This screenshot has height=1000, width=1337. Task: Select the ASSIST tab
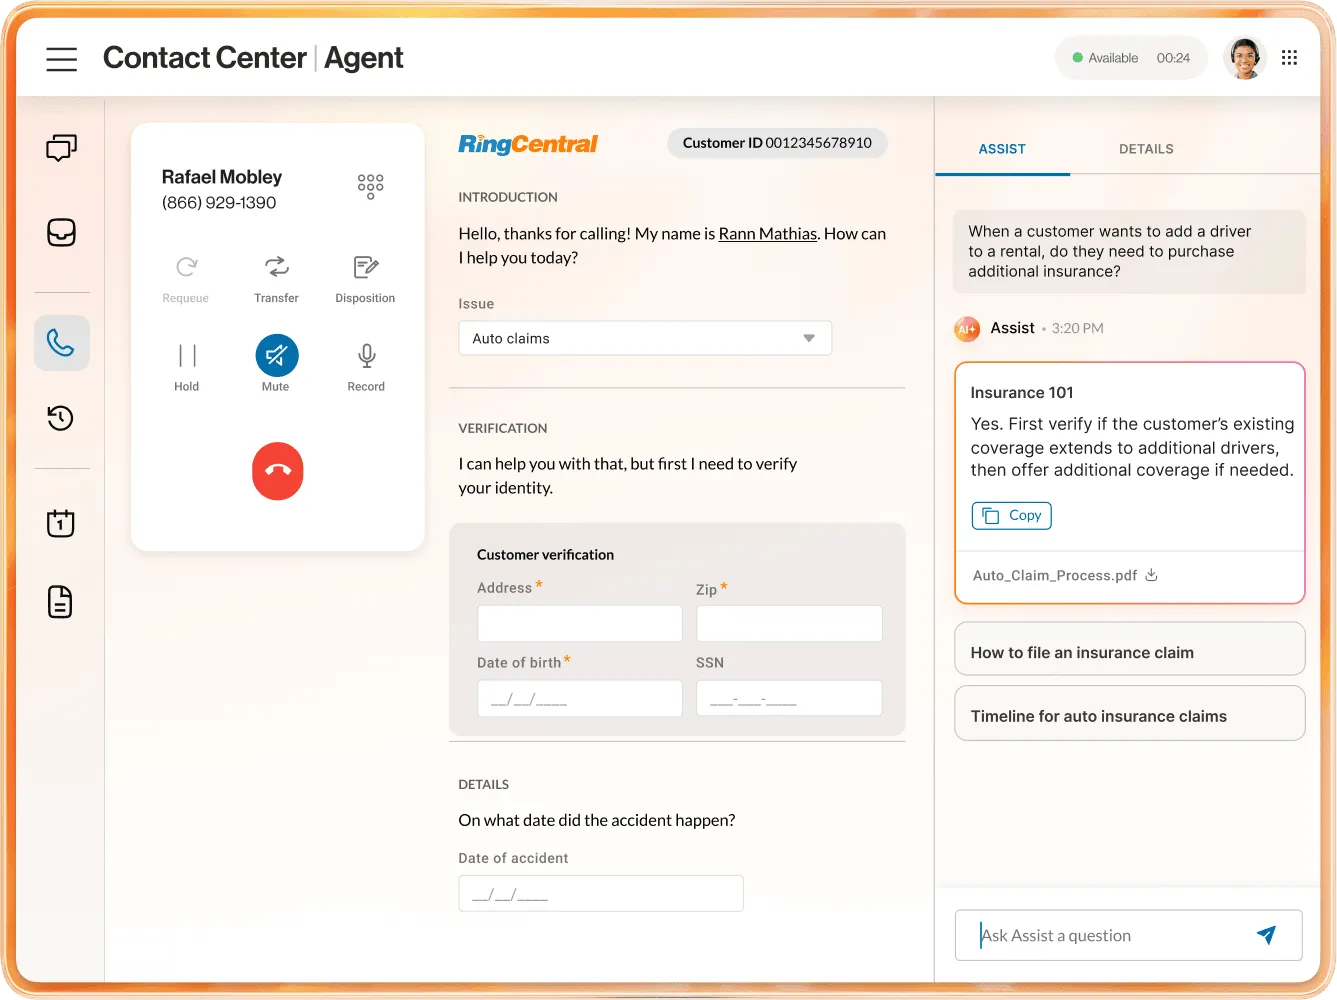pyautogui.click(x=1002, y=149)
